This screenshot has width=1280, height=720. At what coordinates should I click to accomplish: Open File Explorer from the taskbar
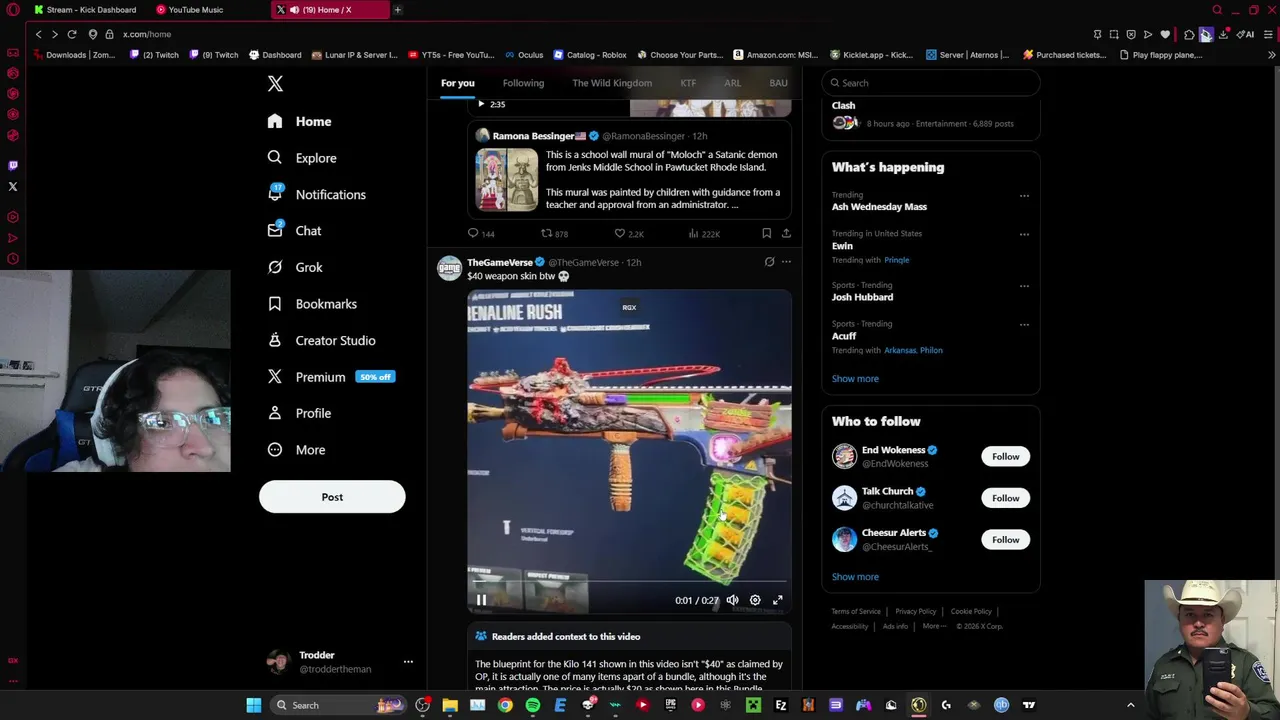[450, 705]
